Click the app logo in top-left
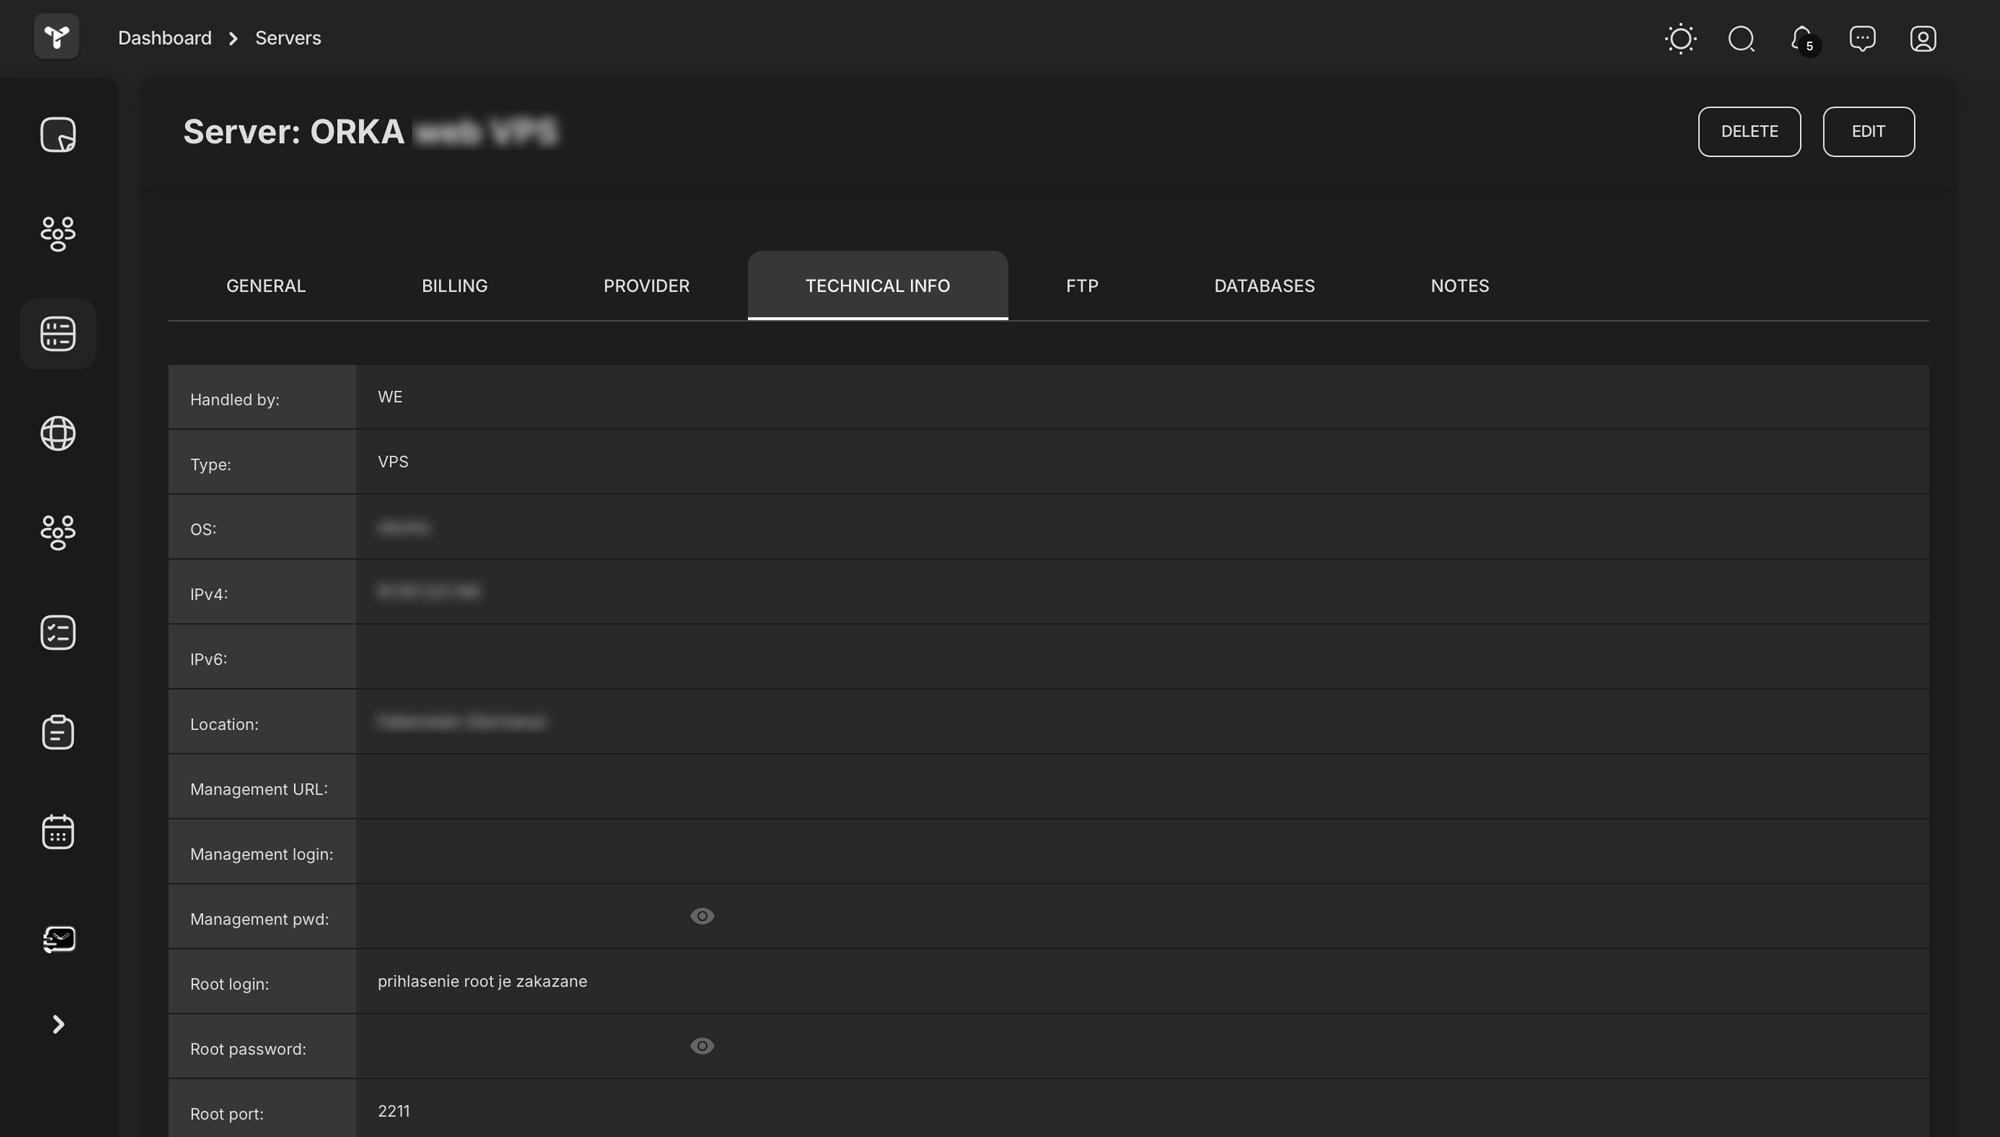2000x1137 pixels. pos(57,37)
